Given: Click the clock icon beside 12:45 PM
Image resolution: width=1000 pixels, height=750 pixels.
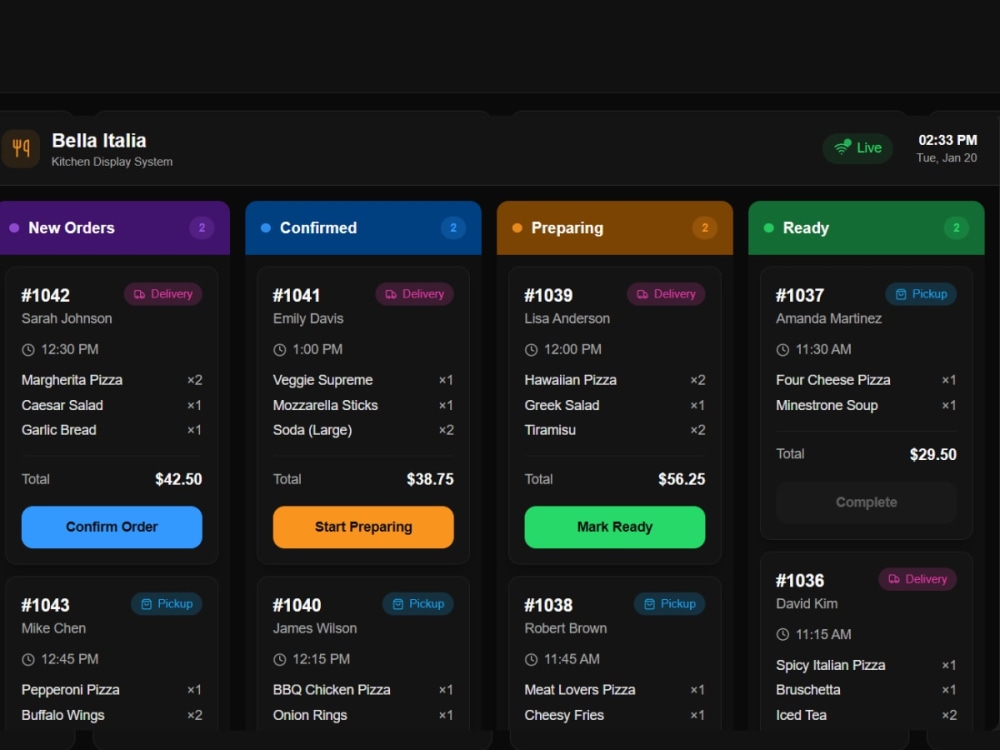Looking at the screenshot, I should point(28,659).
